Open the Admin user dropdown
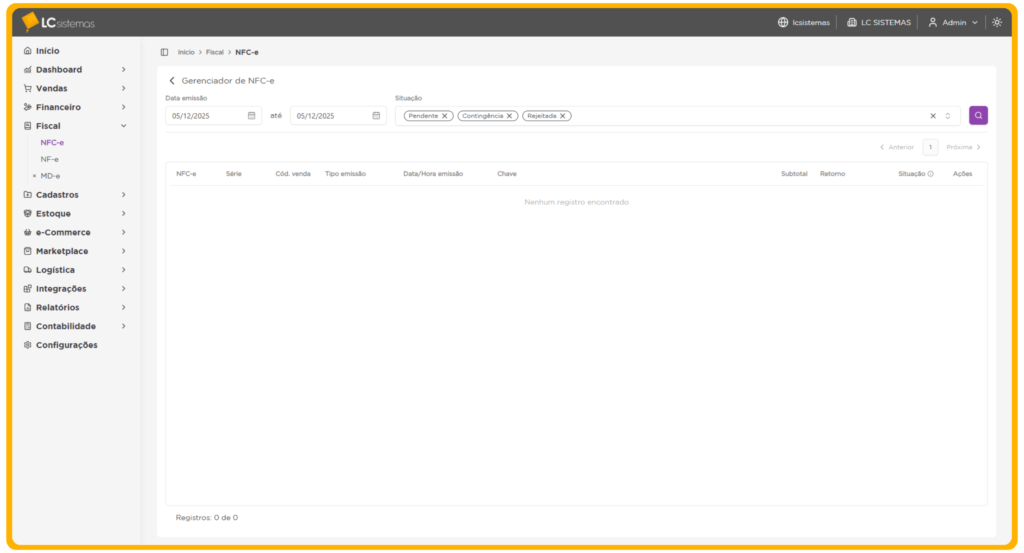This screenshot has height=553, width=1024. click(952, 22)
